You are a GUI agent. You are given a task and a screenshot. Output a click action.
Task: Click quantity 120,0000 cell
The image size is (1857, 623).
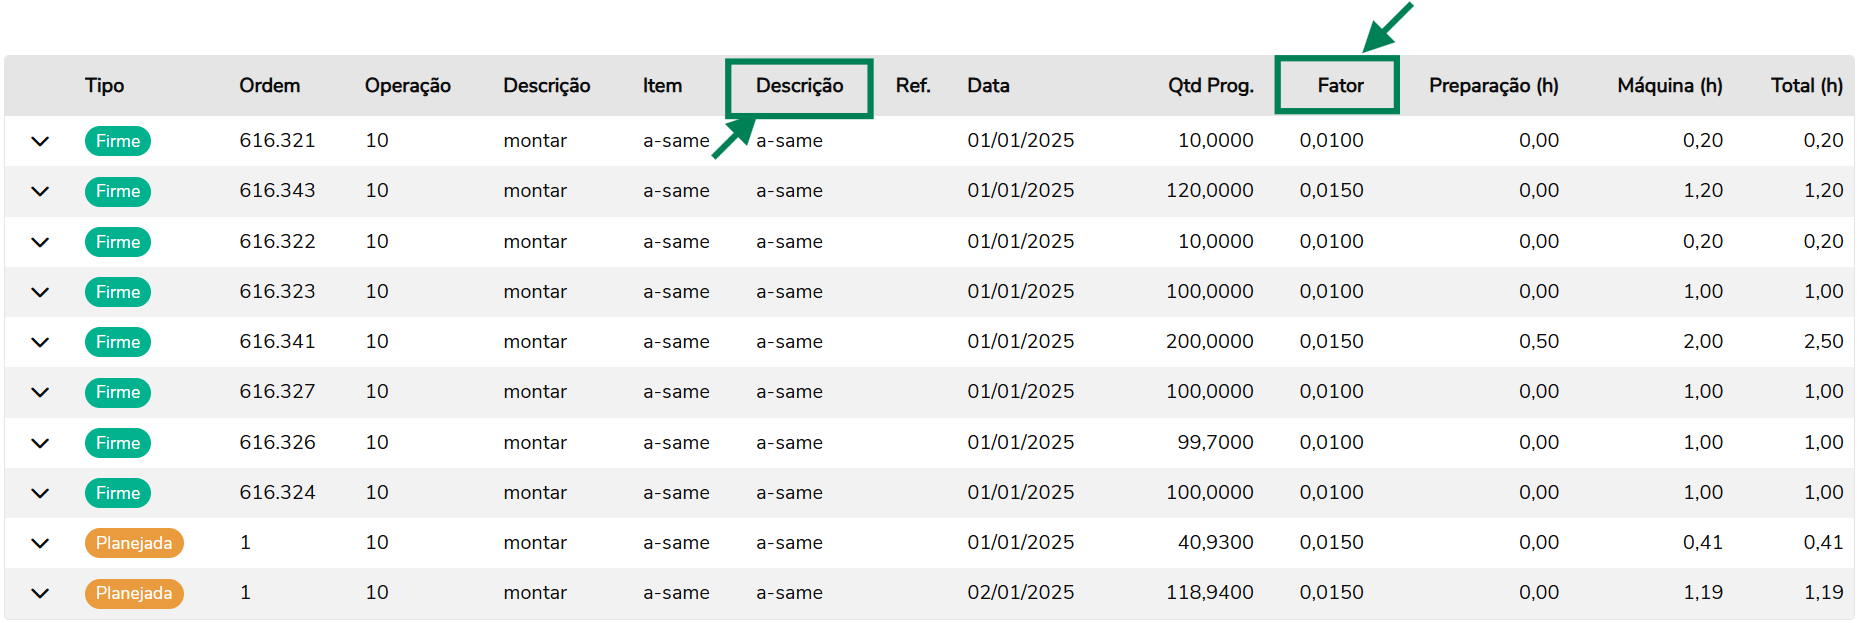click(1209, 191)
